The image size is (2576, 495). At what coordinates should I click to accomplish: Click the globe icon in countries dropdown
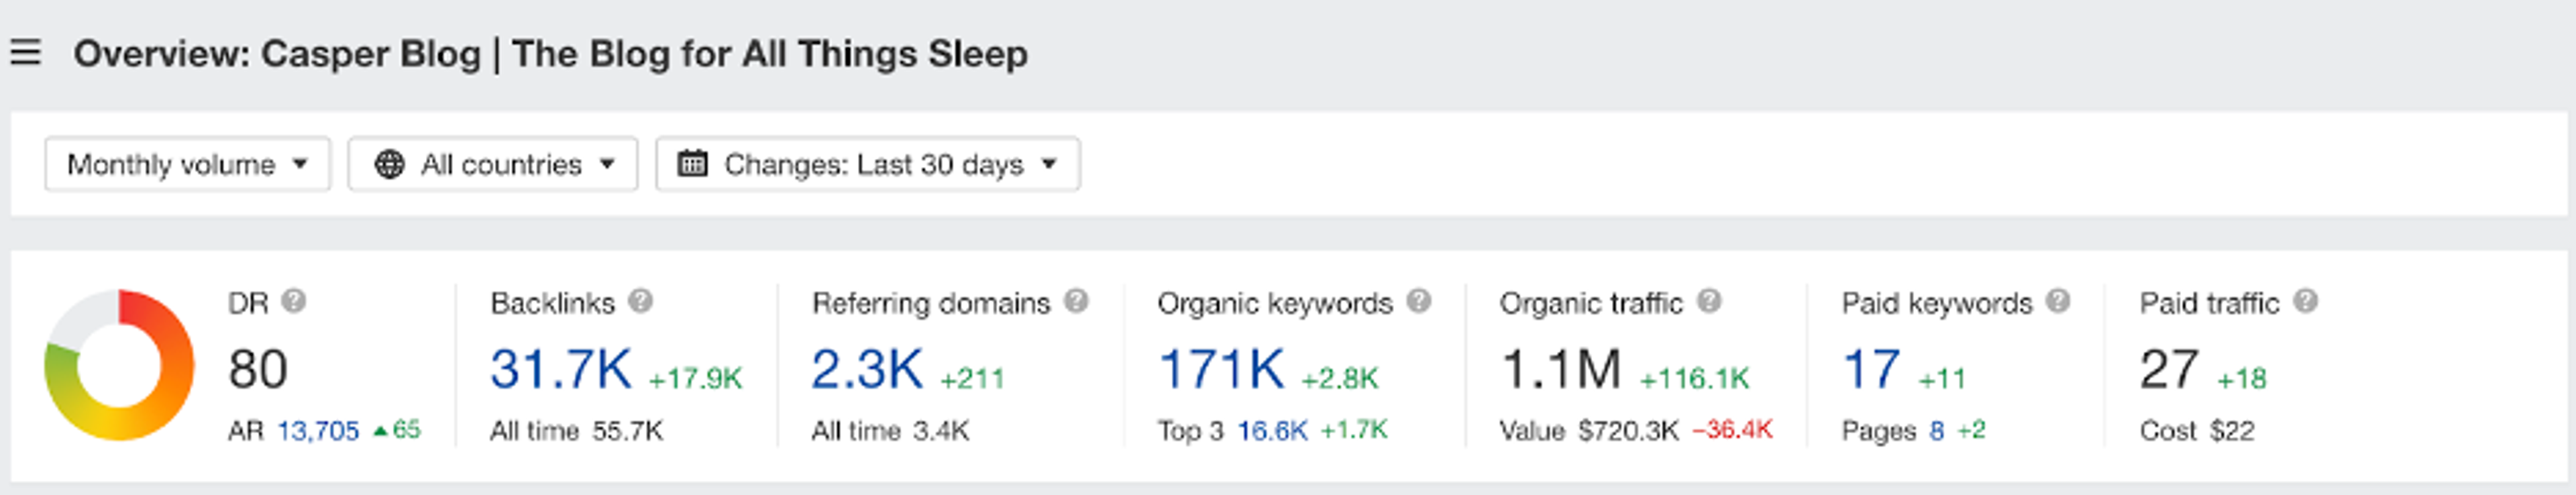[x=389, y=164]
